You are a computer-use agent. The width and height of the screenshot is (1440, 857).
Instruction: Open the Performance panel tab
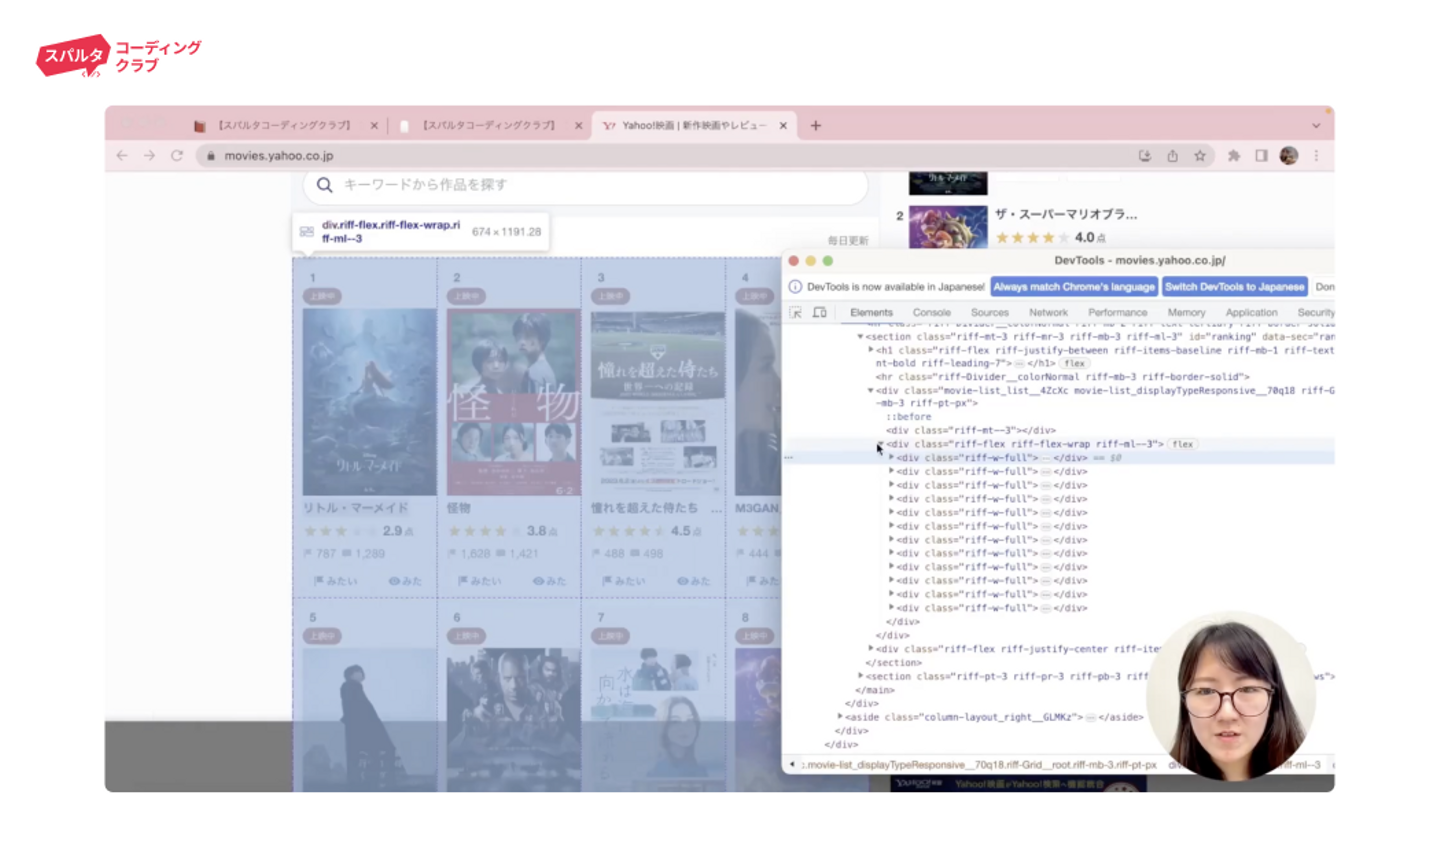1117,313
